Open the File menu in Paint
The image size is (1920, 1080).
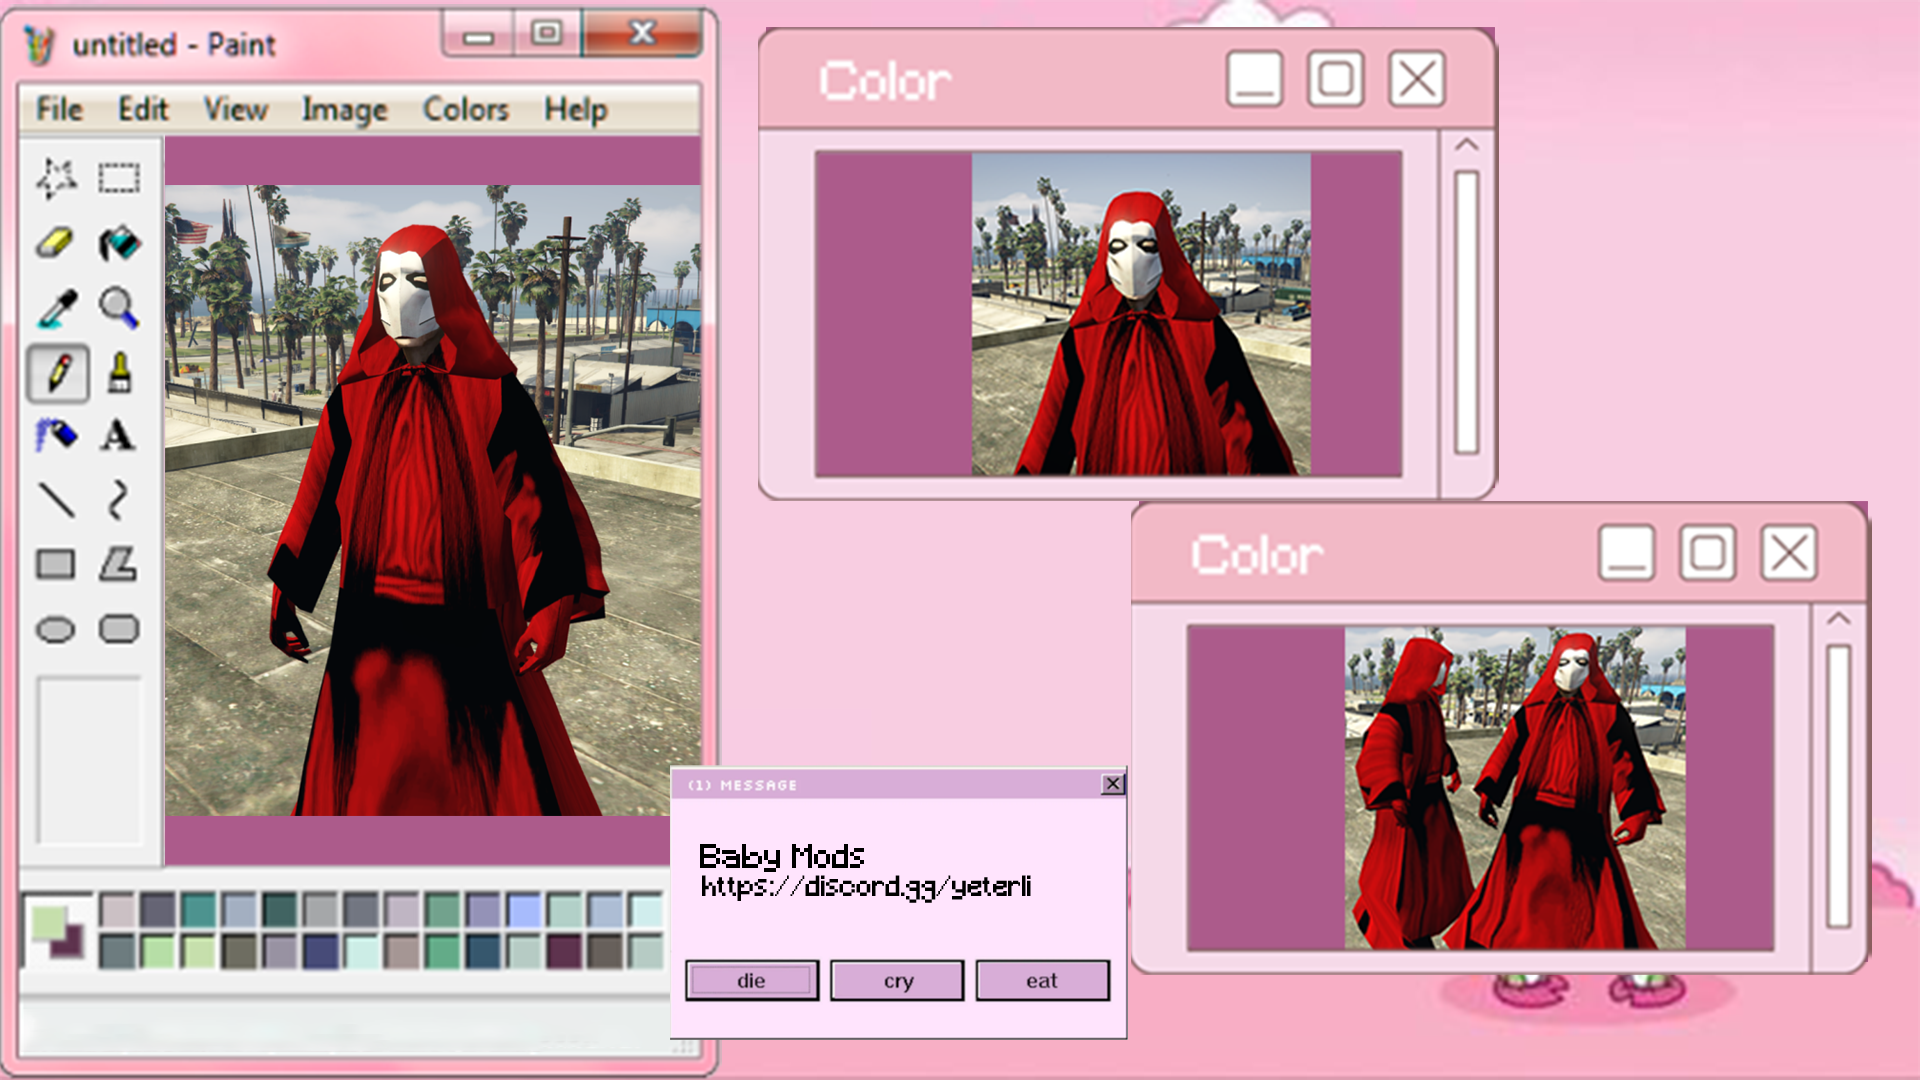(x=57, y=108)
